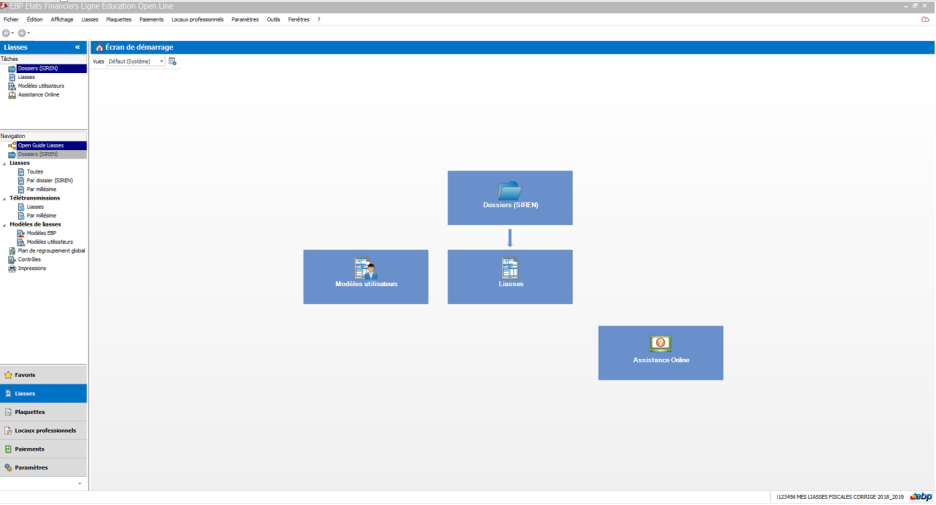Click the Paiements icon in the bottom panel
This screenshot has width=936, height=505.
pos(8,449)
